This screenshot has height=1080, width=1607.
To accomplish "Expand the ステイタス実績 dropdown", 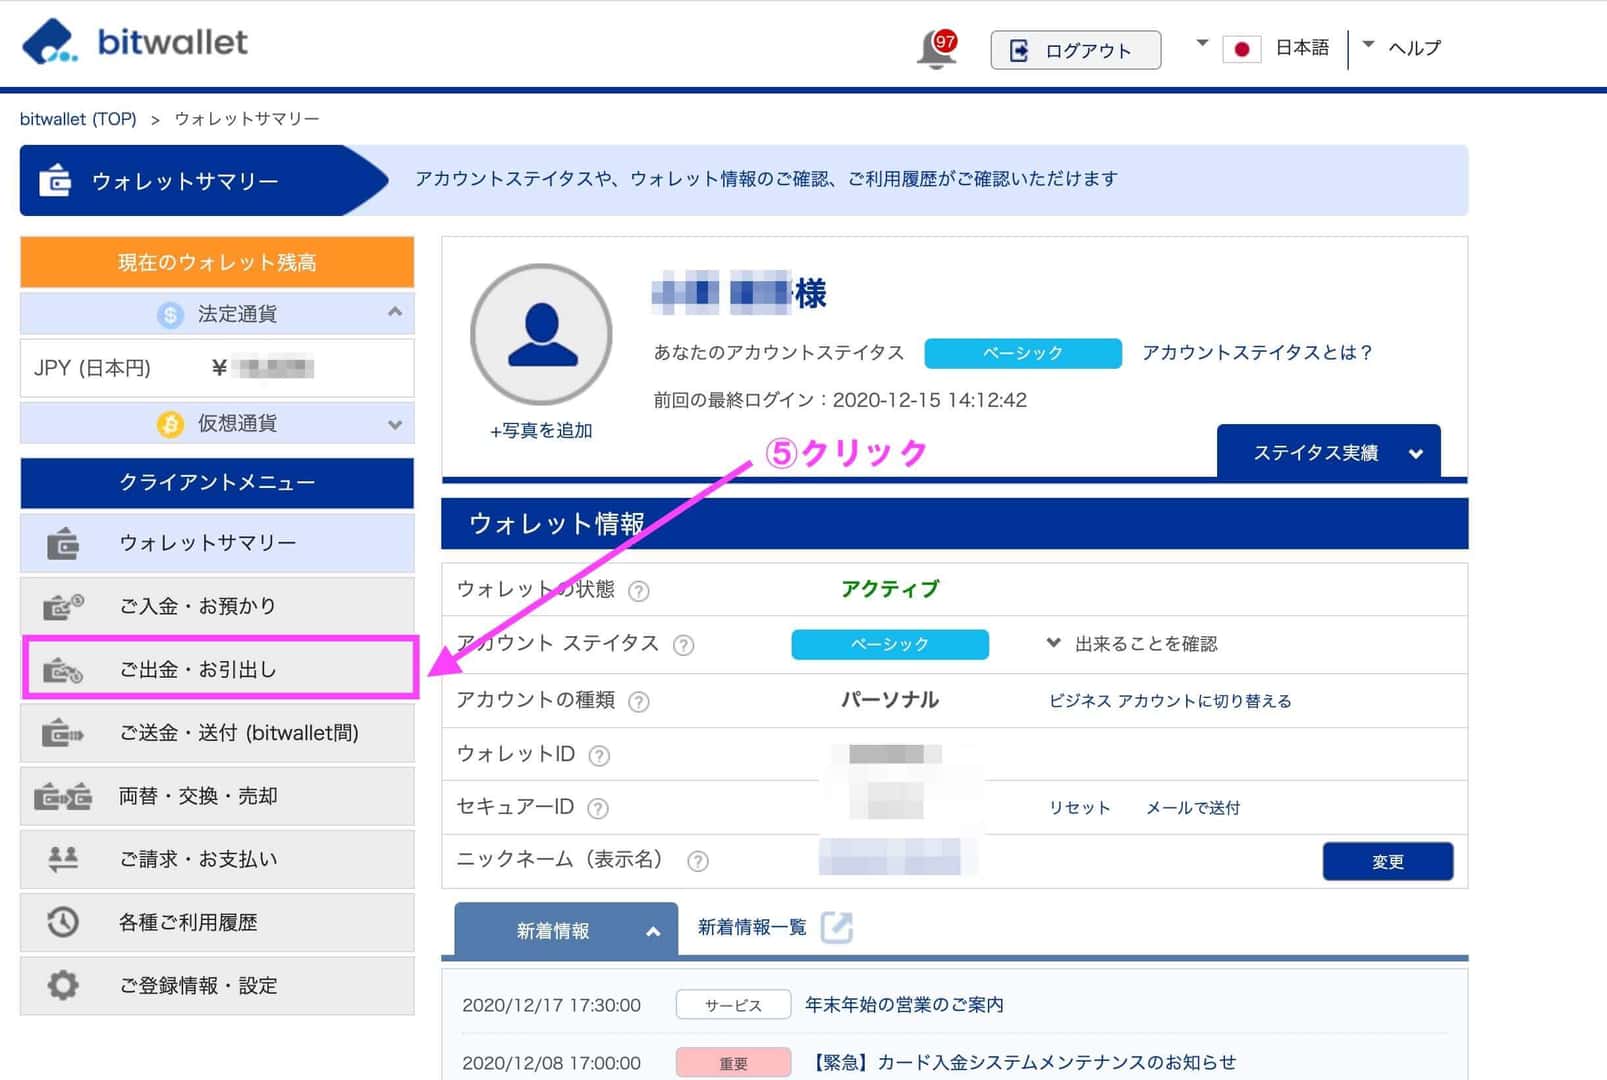I will [x=1328, y=453].
